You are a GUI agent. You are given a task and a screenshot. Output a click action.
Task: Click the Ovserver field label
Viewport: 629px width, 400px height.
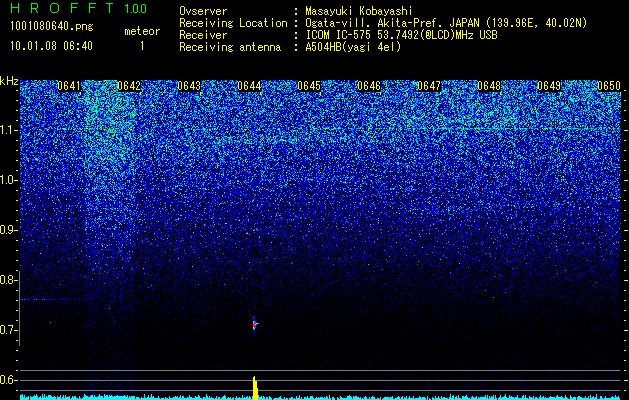[203, 11]
